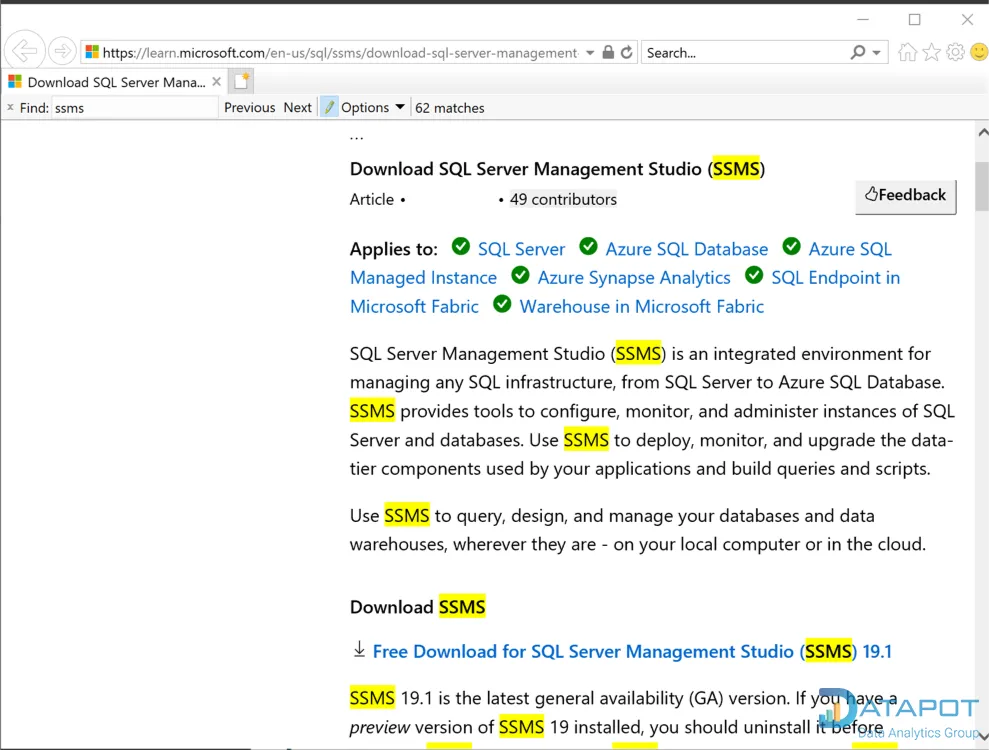Viewport: 989px width, 750px height.
Task: Click the Download SSMS heading
Action: point(418,607)
